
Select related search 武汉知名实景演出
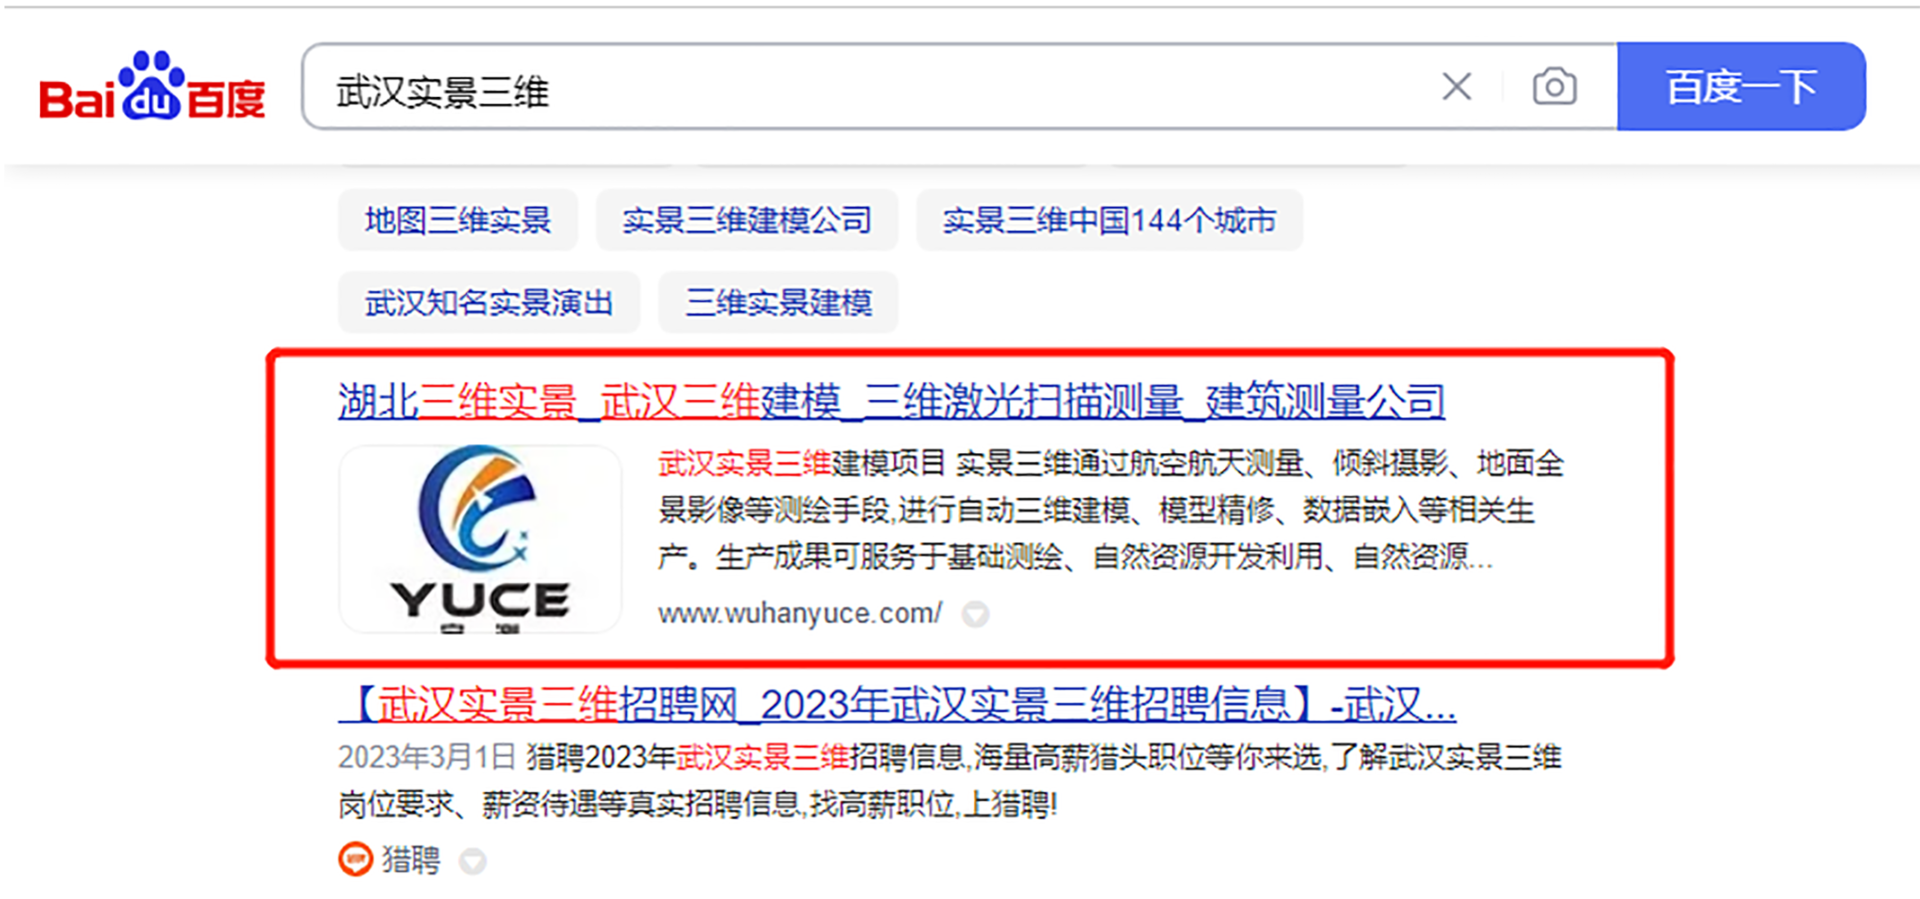[489, 302]
